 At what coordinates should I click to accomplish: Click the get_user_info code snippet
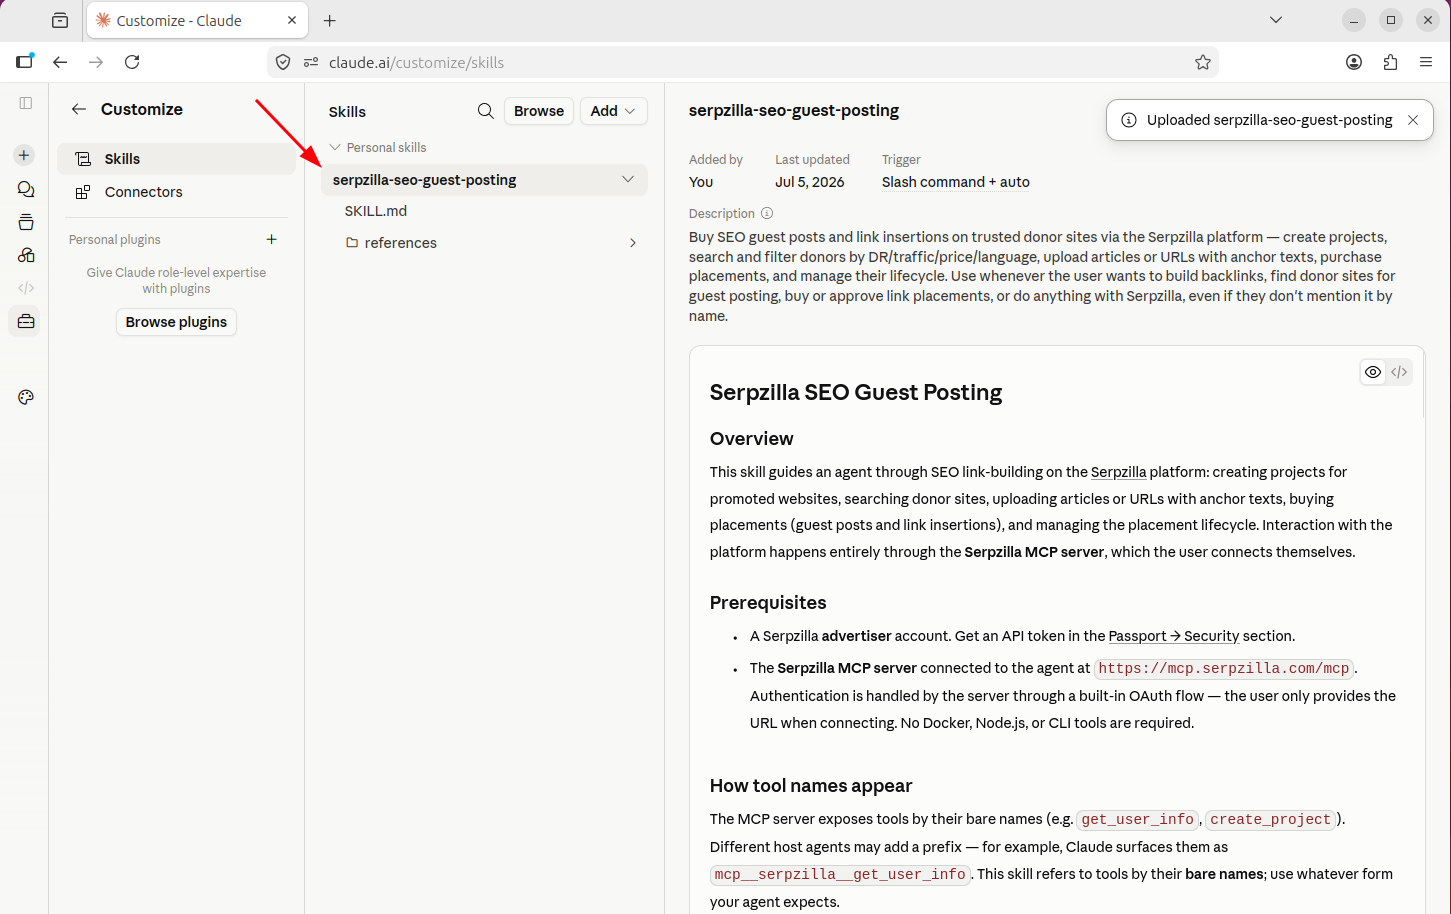[1138, 820]
